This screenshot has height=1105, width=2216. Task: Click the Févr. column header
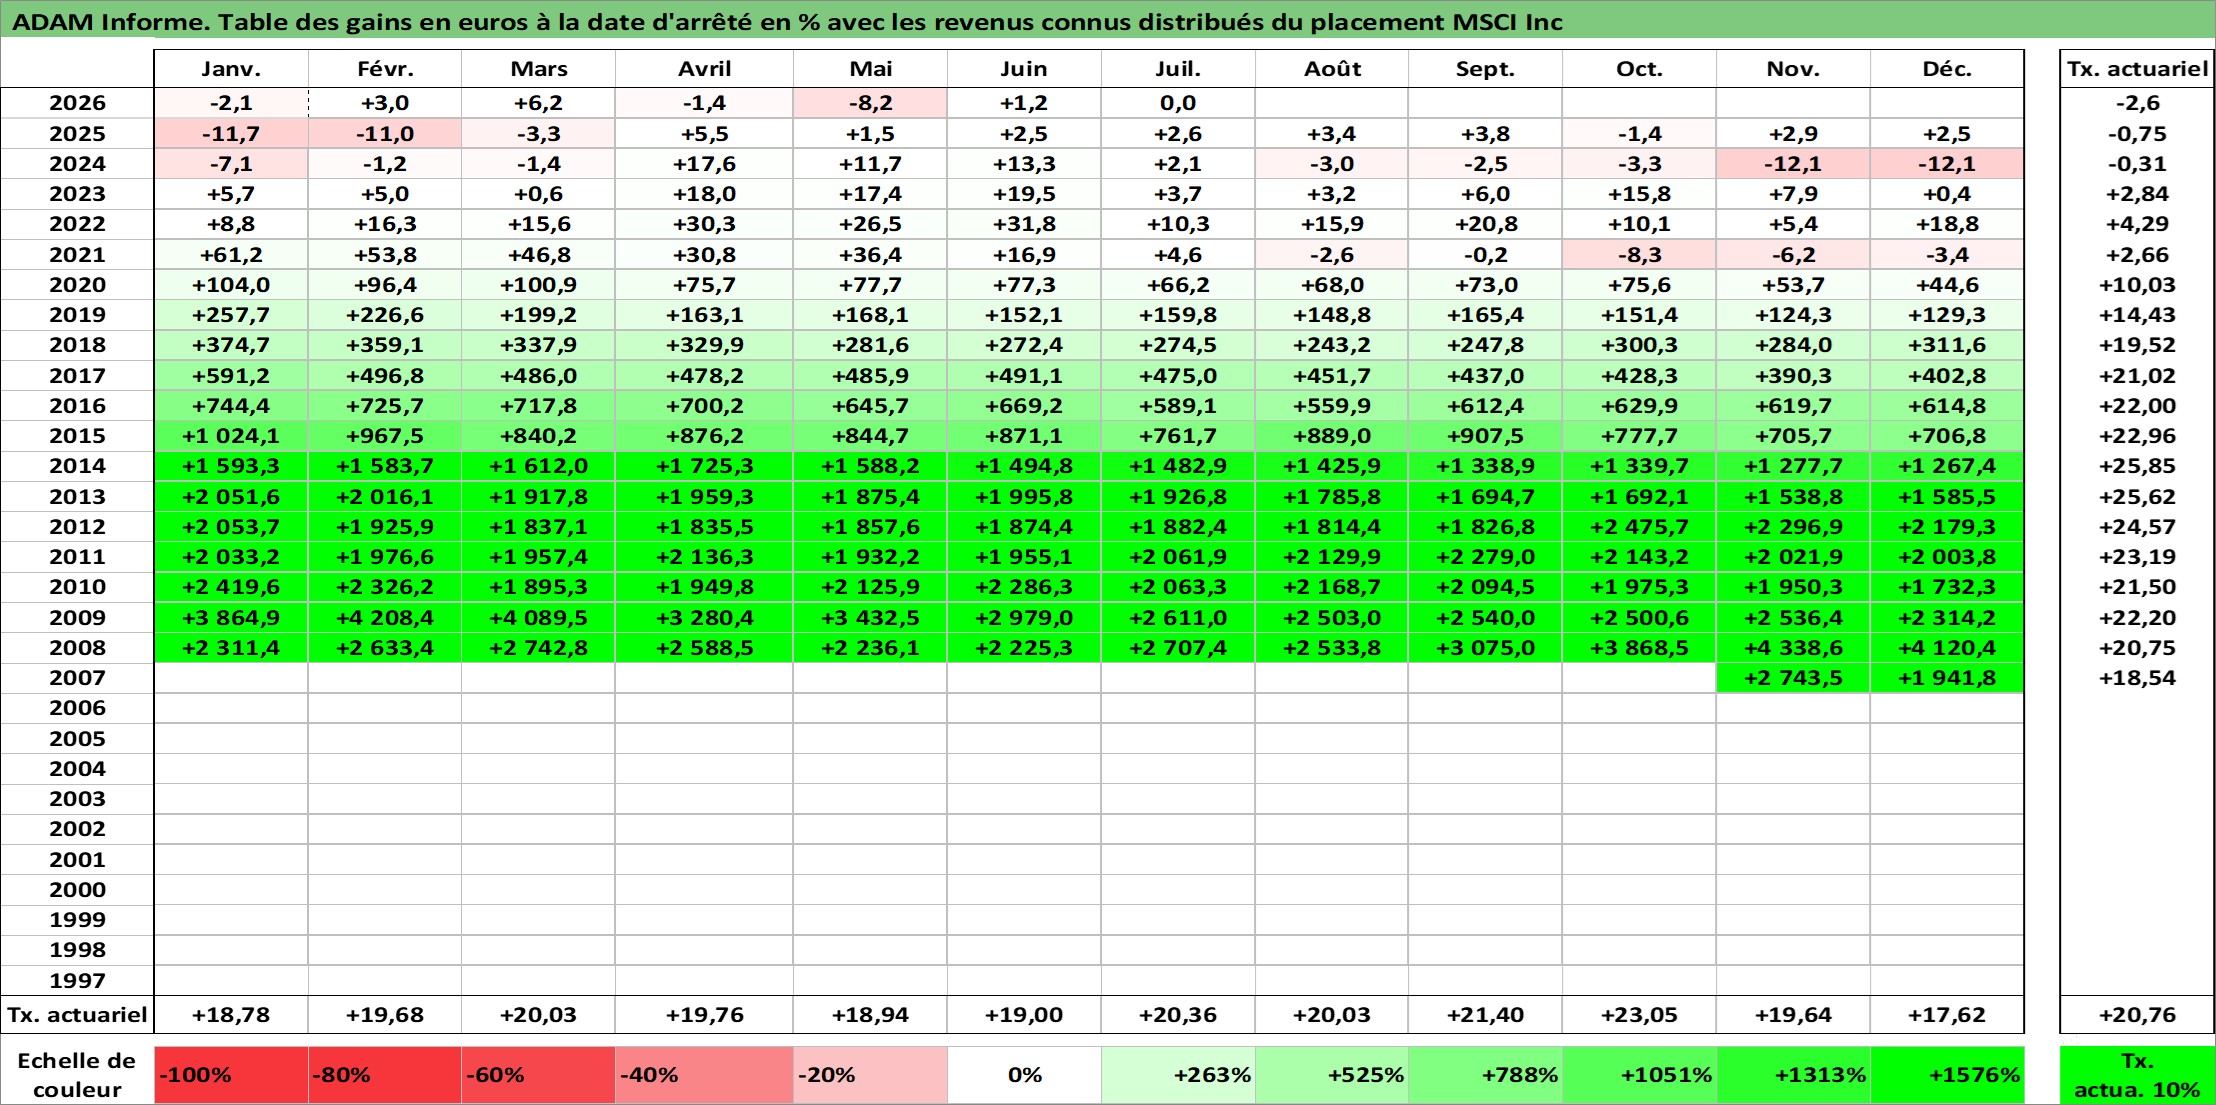tap(385, 69)
